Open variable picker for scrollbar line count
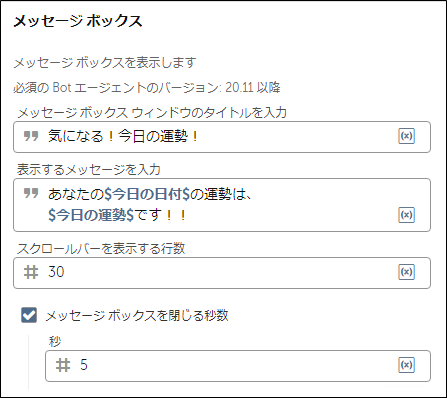 [x=406, y=272]
